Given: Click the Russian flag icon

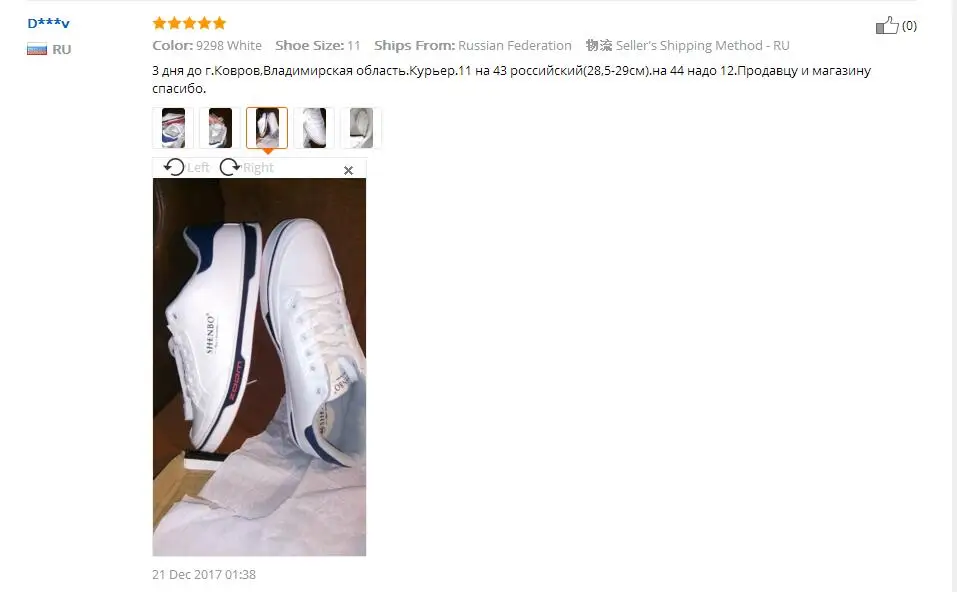Looking at the screenshot, I should click(x=37, y=49).
